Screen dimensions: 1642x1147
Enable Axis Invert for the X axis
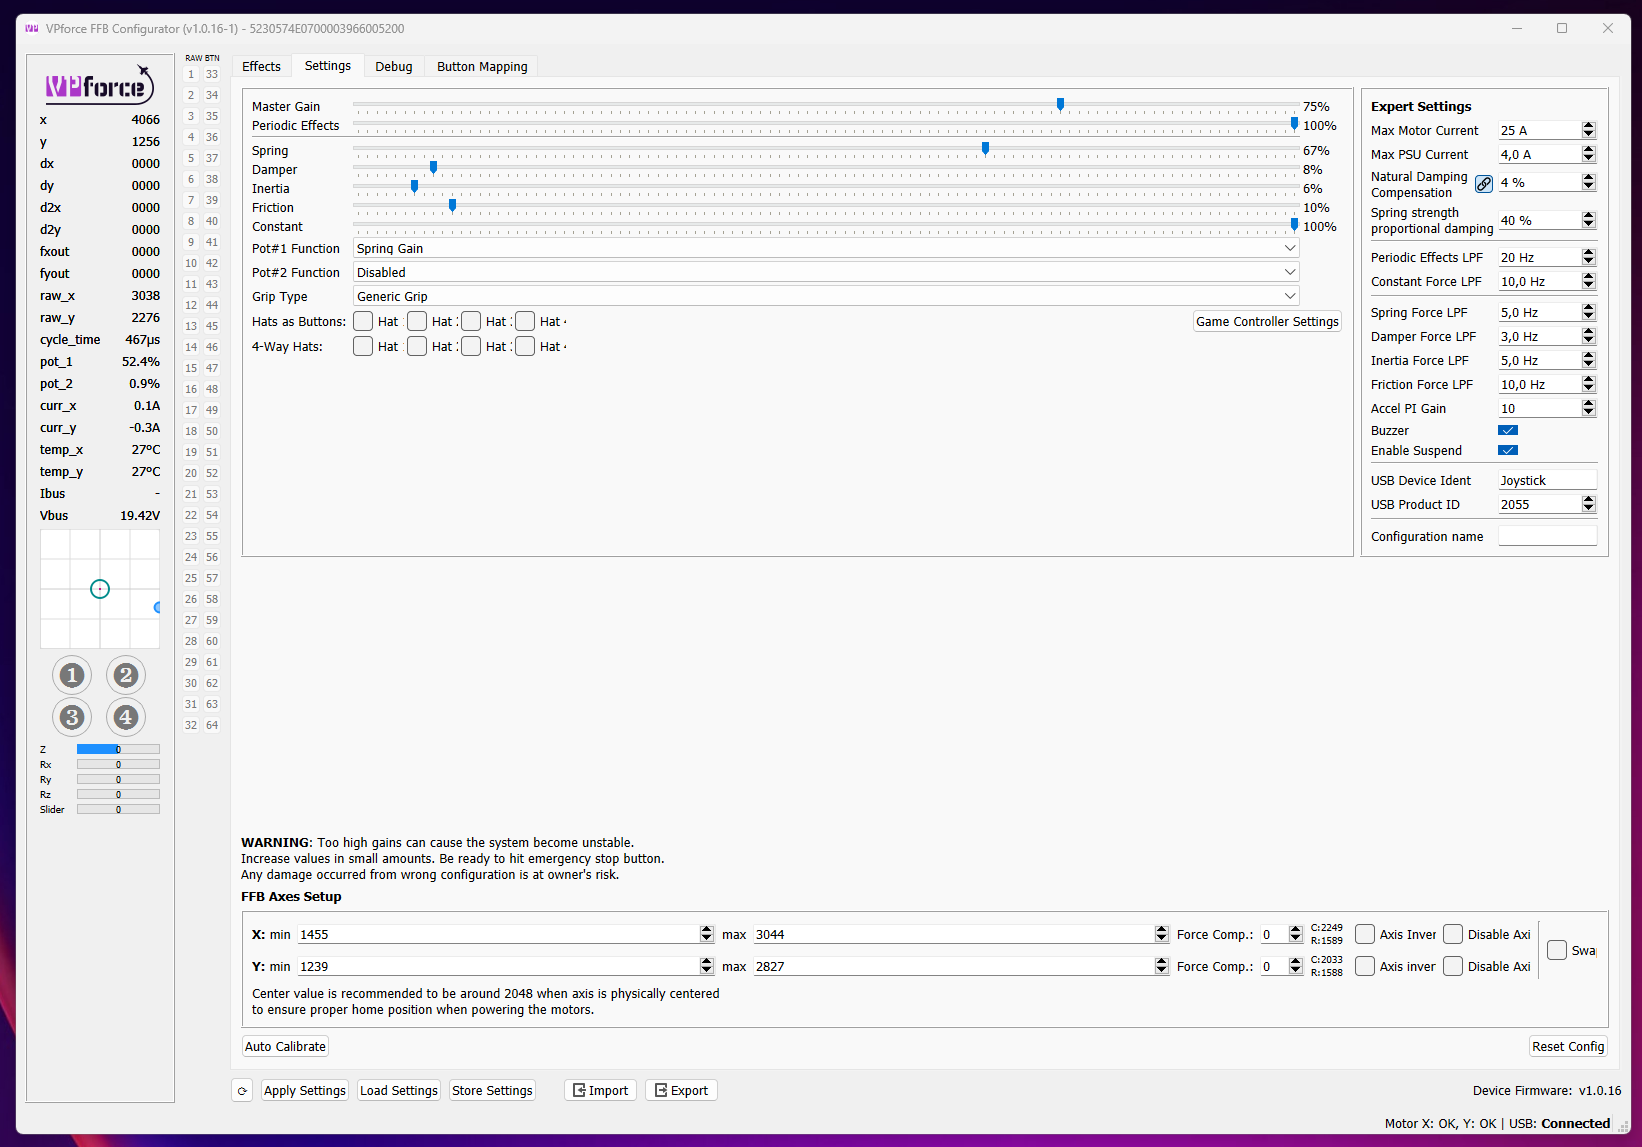pos(1365,934)
